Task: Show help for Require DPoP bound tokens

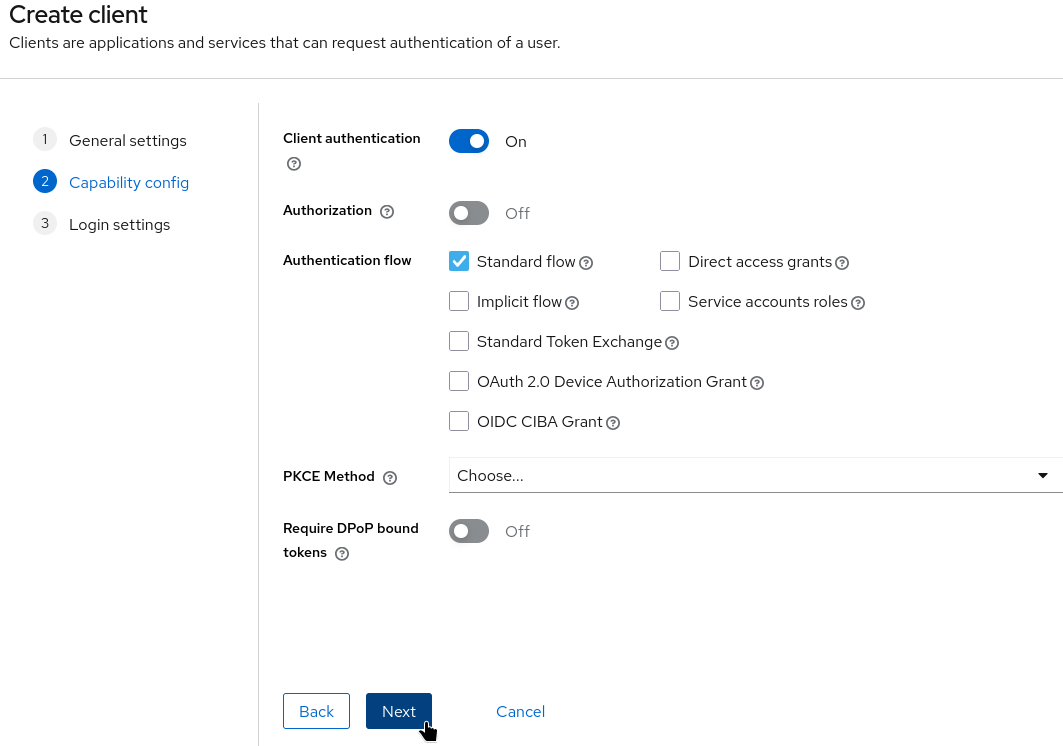Action: (342, 554)
